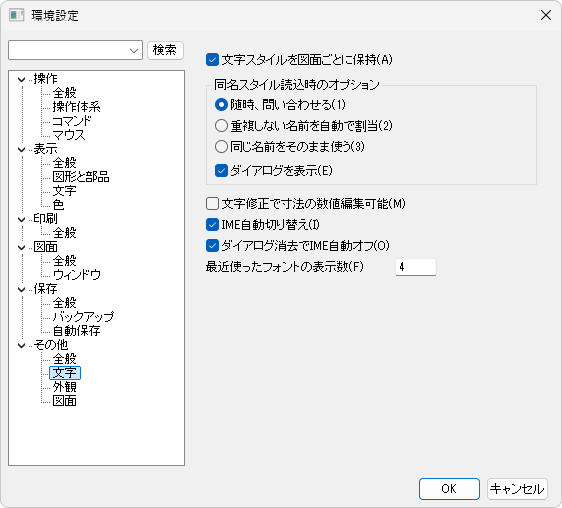This screenshot has height=508, width=562.
Task: Open ウィンドウ settings under 図面
Action: pyautogui.click(x=76, y=275)
